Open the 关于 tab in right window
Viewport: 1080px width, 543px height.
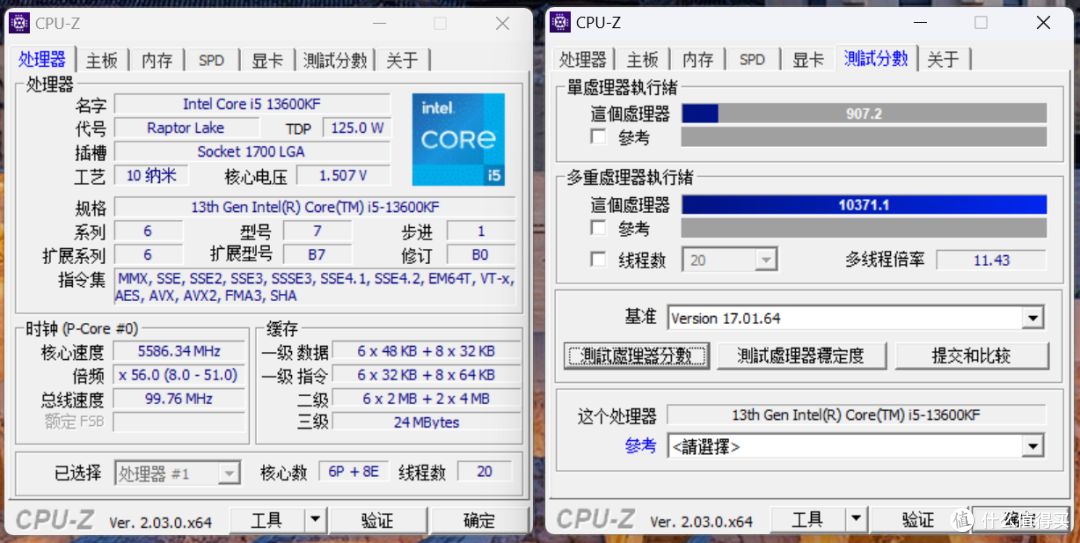[943, 61]
